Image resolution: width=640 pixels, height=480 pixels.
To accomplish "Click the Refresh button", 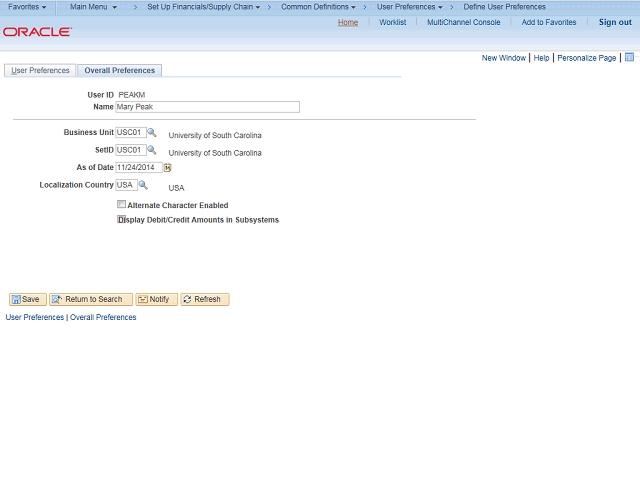I will tap(205, 299).
